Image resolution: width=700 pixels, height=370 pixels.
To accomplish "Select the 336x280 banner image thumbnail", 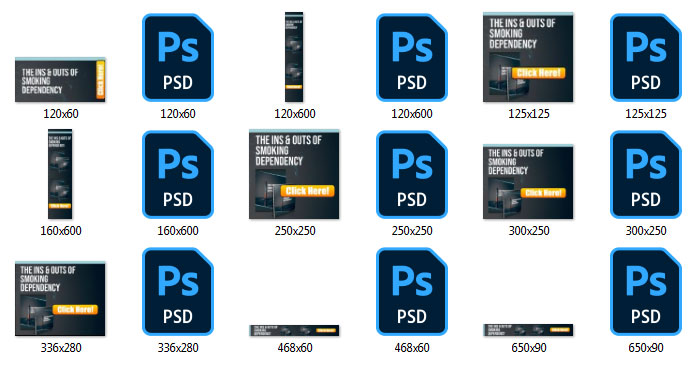I will [60, 299].
